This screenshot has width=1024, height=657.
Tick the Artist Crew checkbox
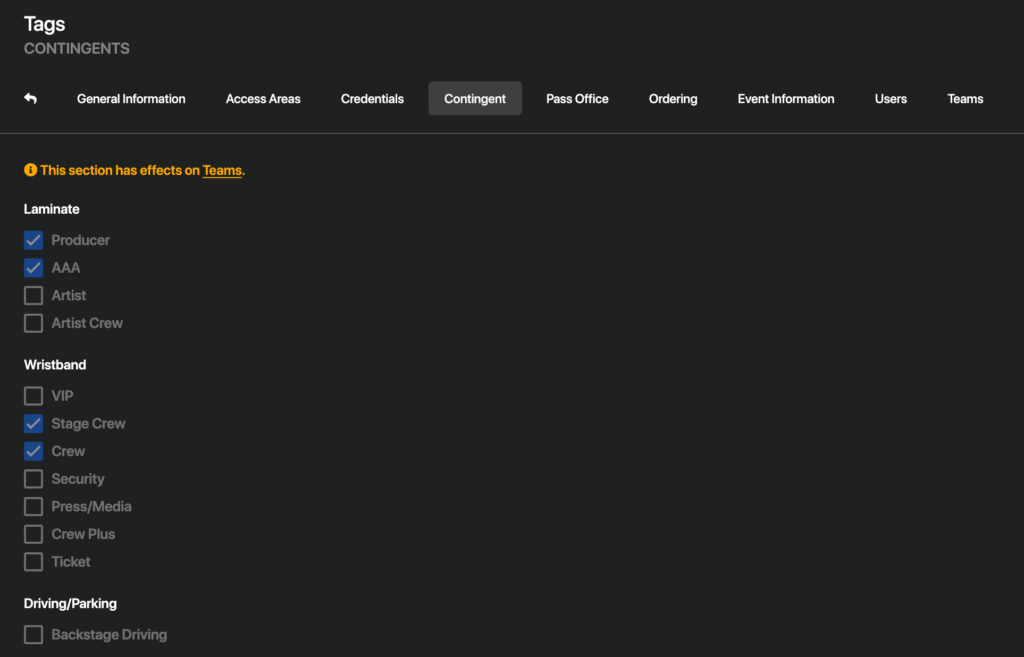point(34,323)
